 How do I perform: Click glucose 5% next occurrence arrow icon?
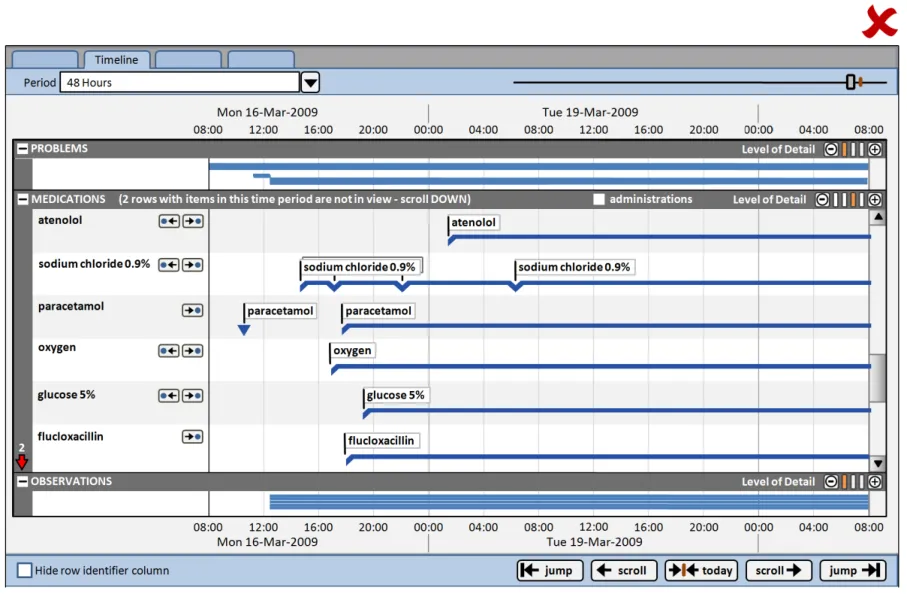click(193, 396)
